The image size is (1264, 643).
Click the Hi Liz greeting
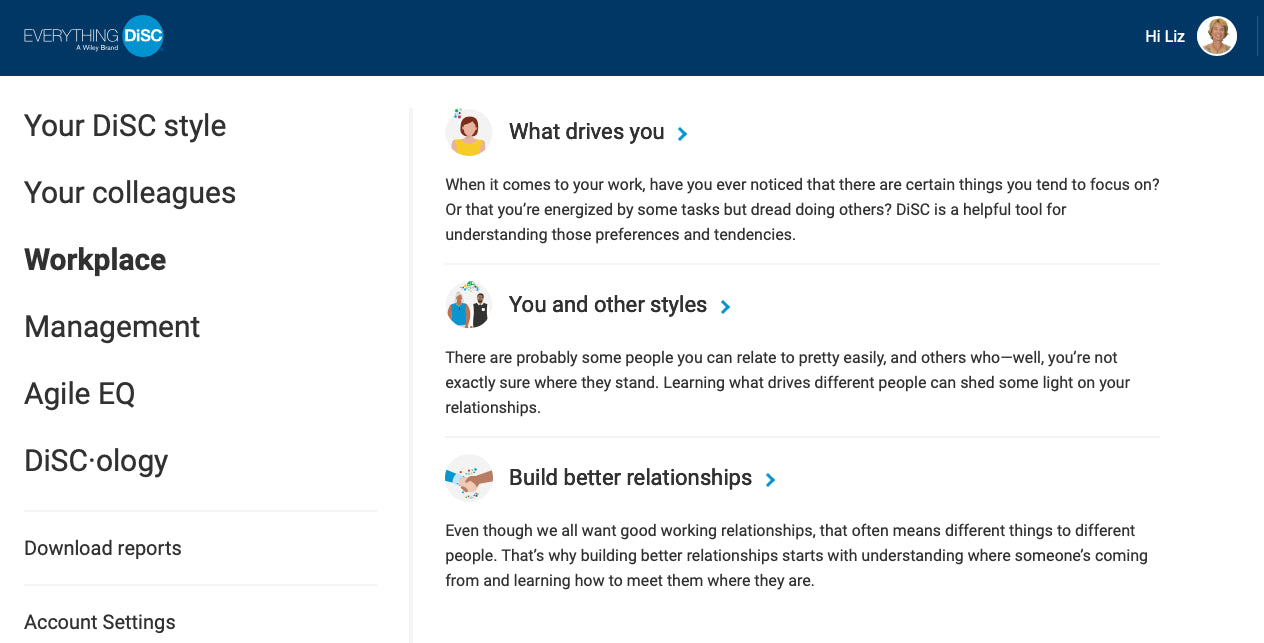click(x=1165, y=36)
